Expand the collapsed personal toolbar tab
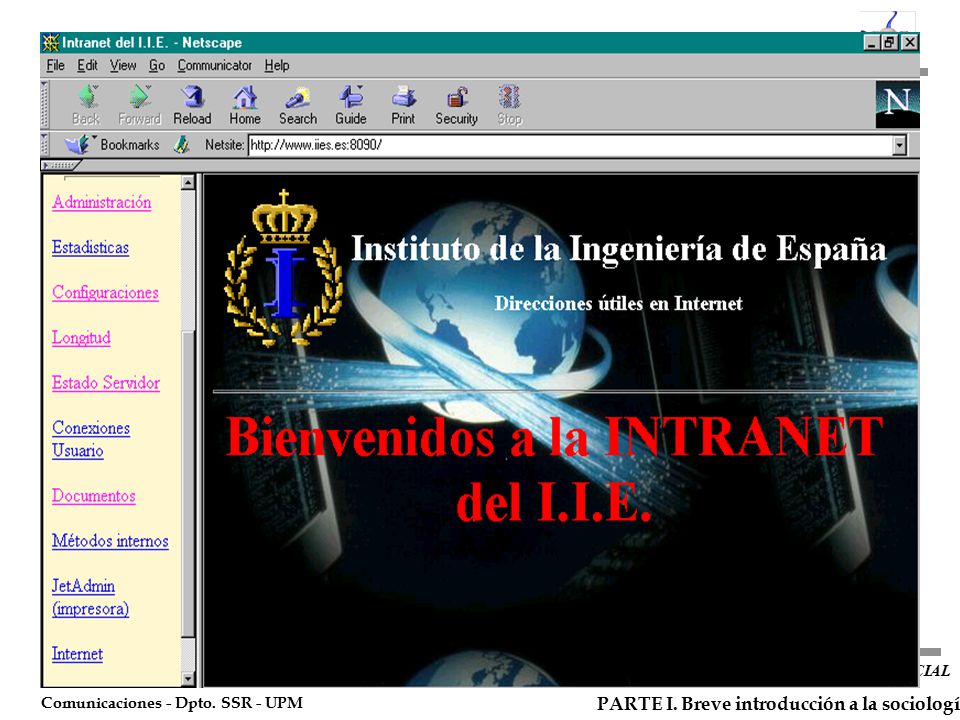The width and height of the screenshot is (960, 720). pos(60,165)
